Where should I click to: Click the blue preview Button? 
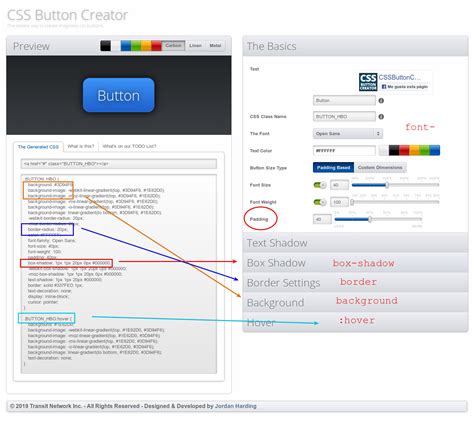[119, 95]
